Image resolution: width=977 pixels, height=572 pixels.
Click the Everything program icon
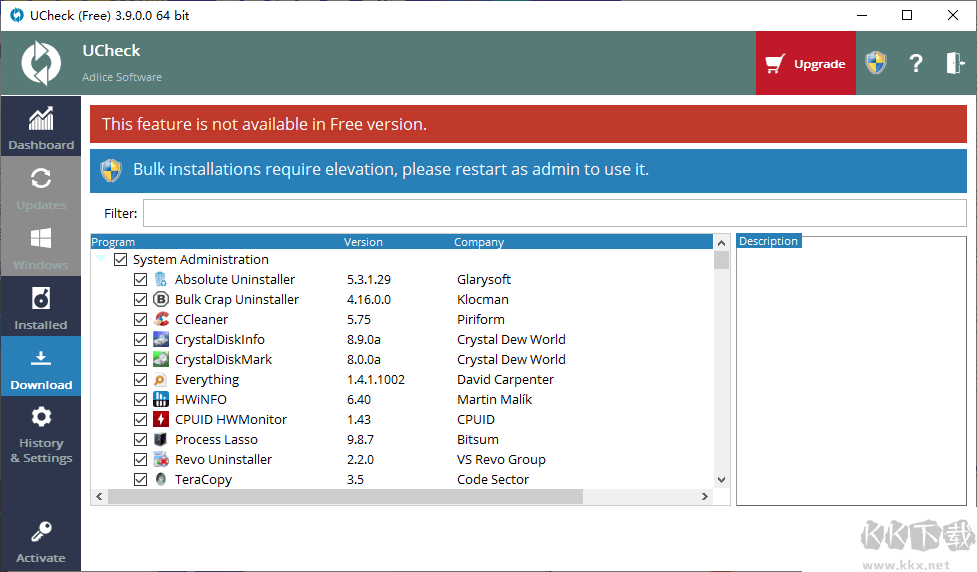(x=161, y=379)
